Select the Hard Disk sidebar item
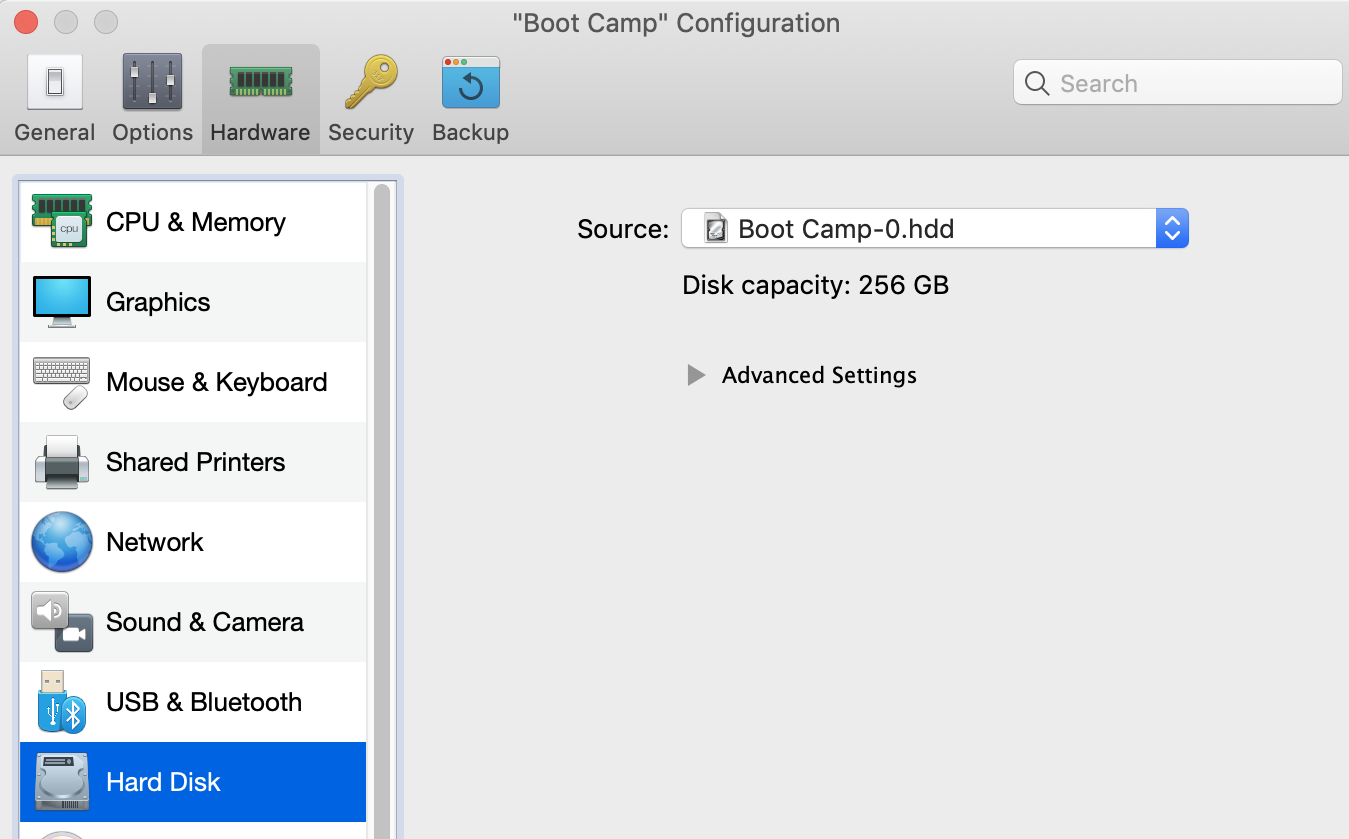 [192, 782]
